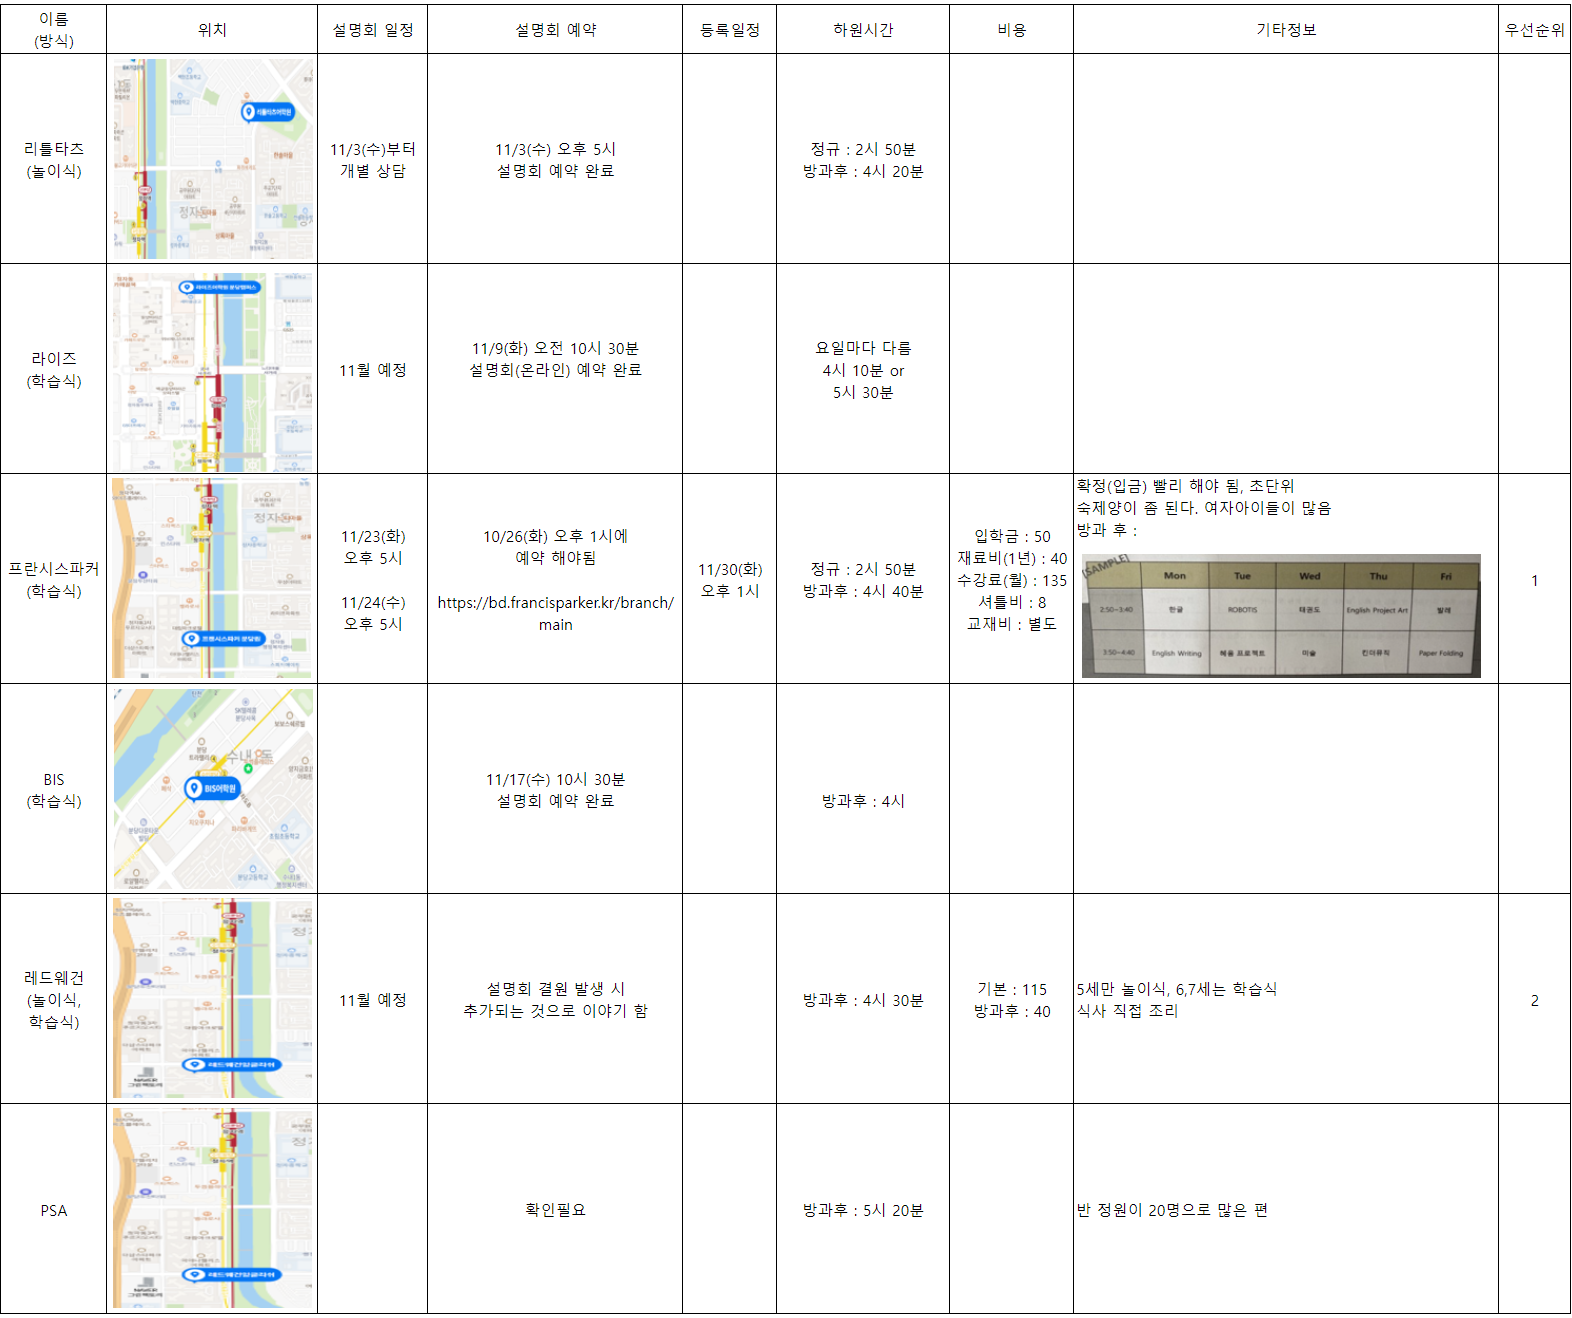Select 레드웨건 11월 예정 cell
This screenshot has width=1572, height=1318.
[372, 999]
